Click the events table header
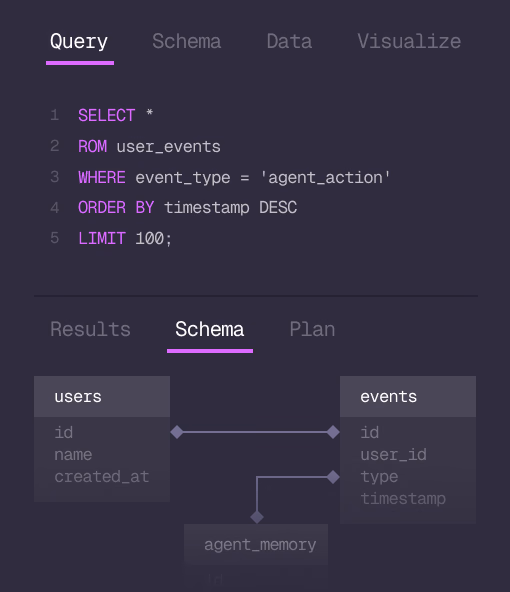510x592 pixels. point(408,396)
